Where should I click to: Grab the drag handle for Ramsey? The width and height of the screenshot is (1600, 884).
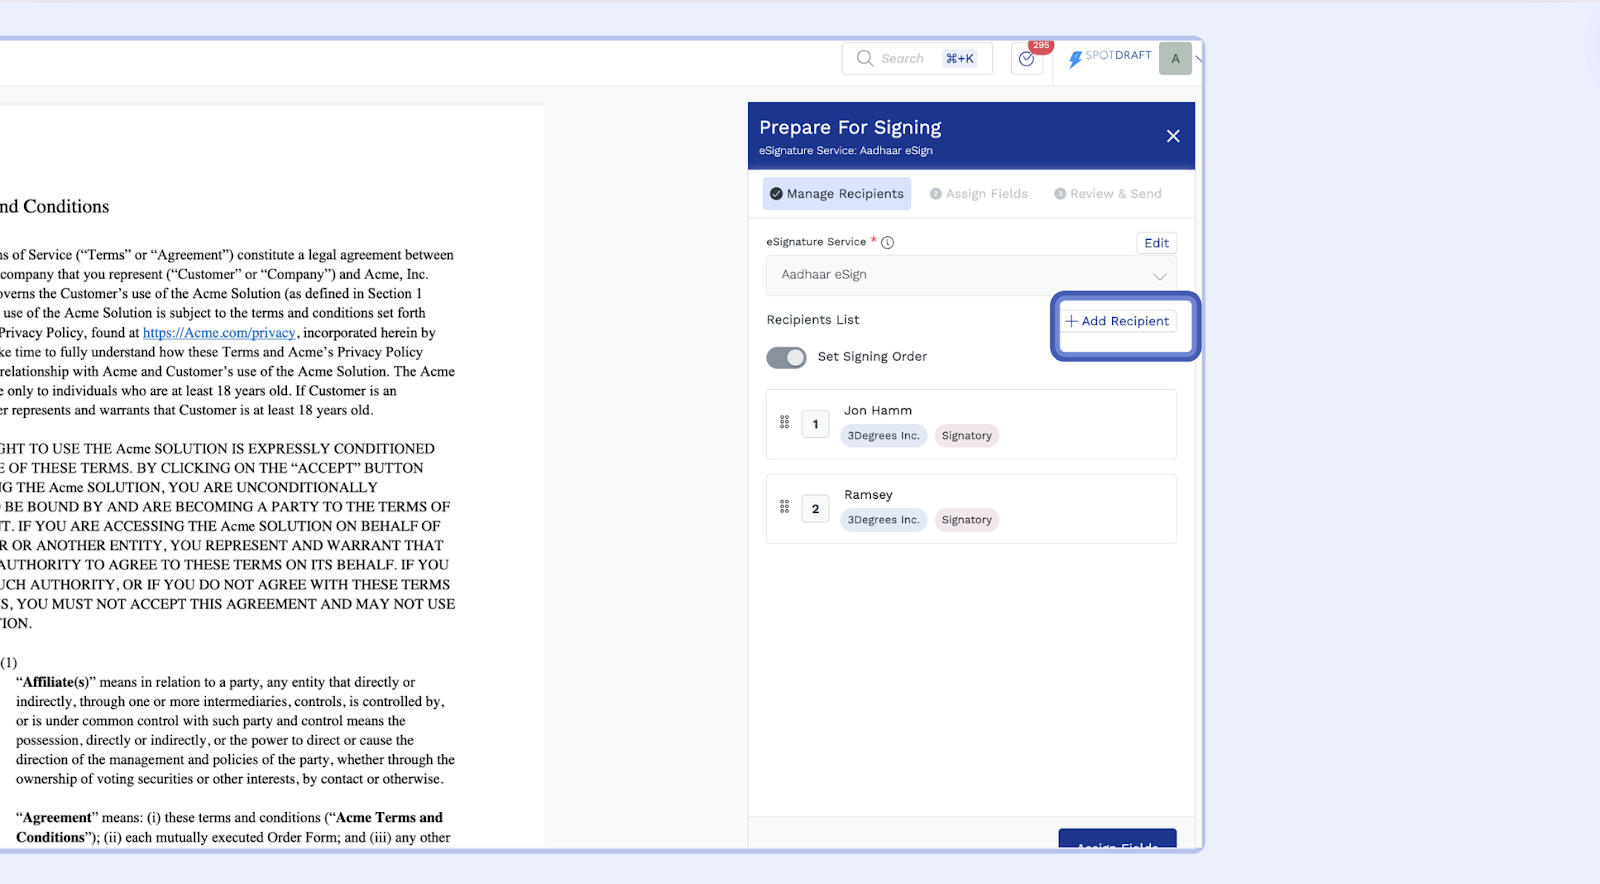pos(785,507)
